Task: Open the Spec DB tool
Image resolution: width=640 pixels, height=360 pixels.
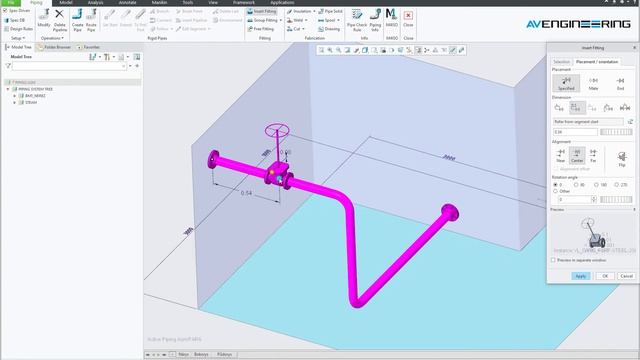Action: click(x=14, y=20)
